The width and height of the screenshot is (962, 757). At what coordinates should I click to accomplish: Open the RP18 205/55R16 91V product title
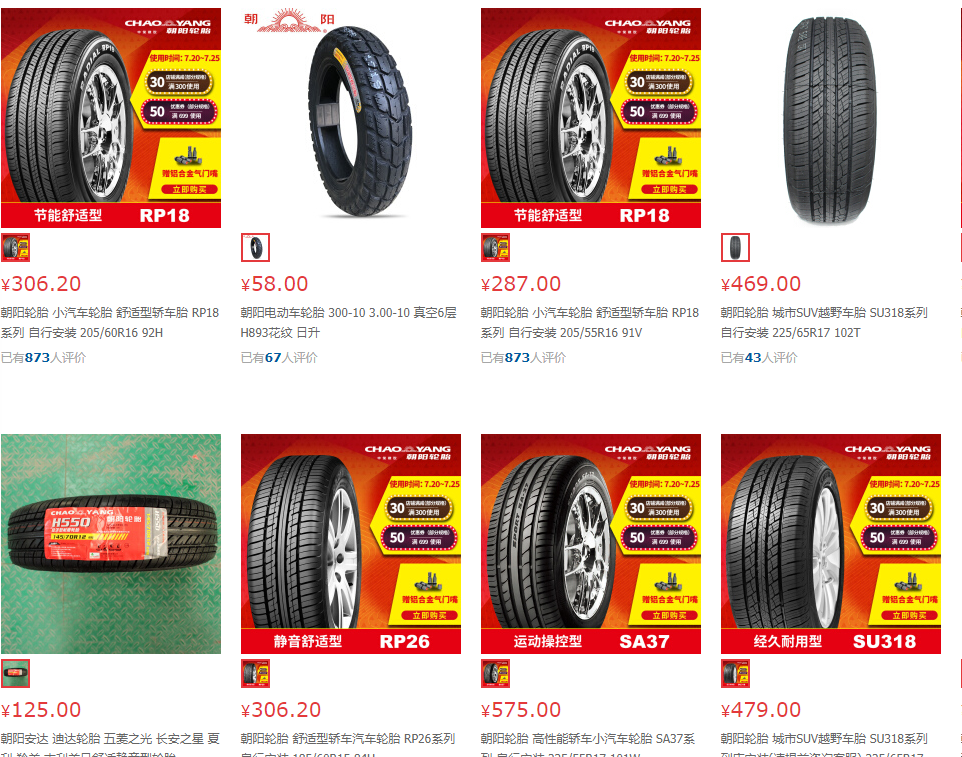(x=590, y=323)
